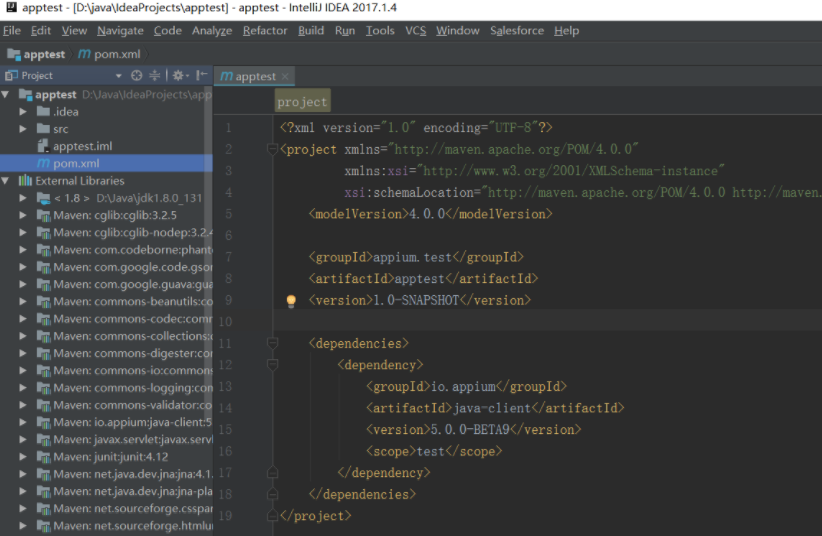Click the java-client artifactId text

492,408
